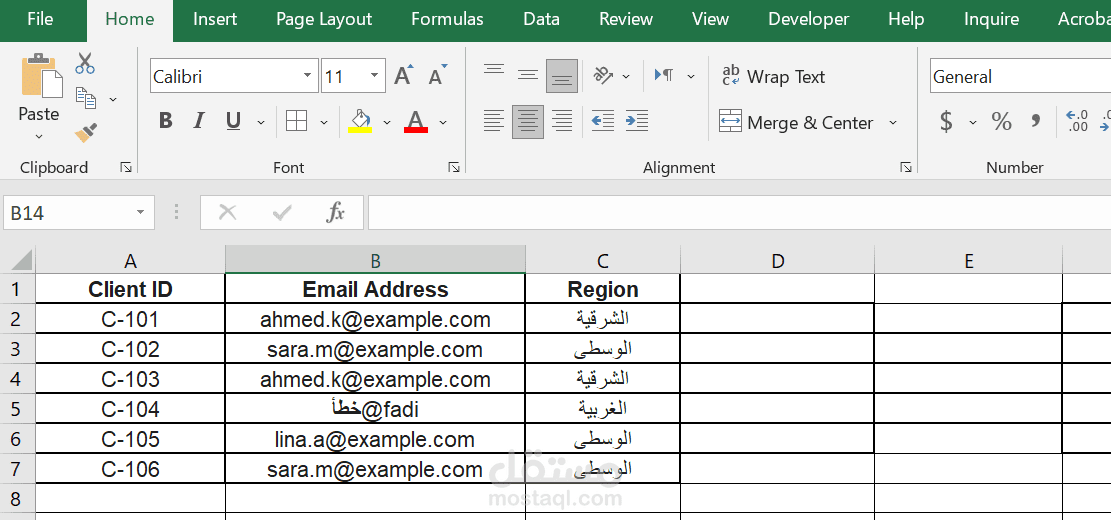Select cell containing C-104
Image resolution: width=1111 pixels, height=520 pixels.
pos(130,409)
